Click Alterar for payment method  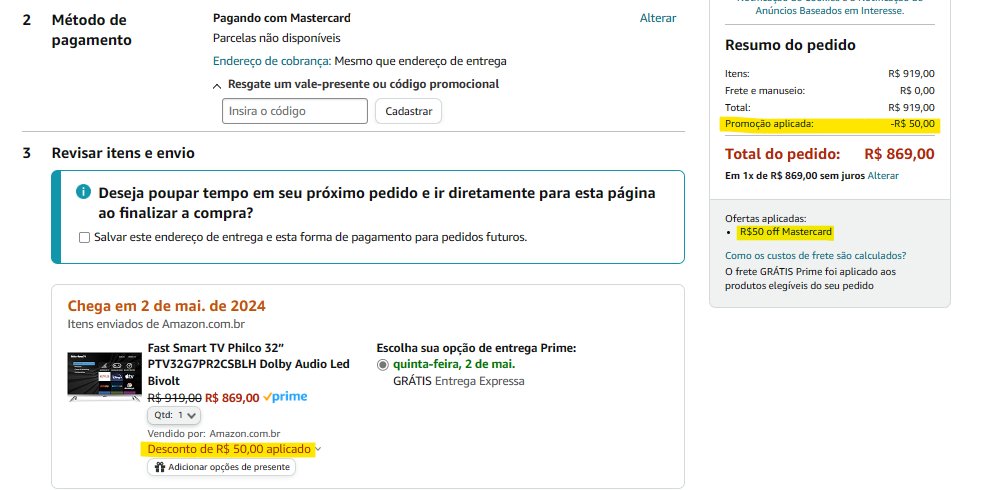[658, 18]
